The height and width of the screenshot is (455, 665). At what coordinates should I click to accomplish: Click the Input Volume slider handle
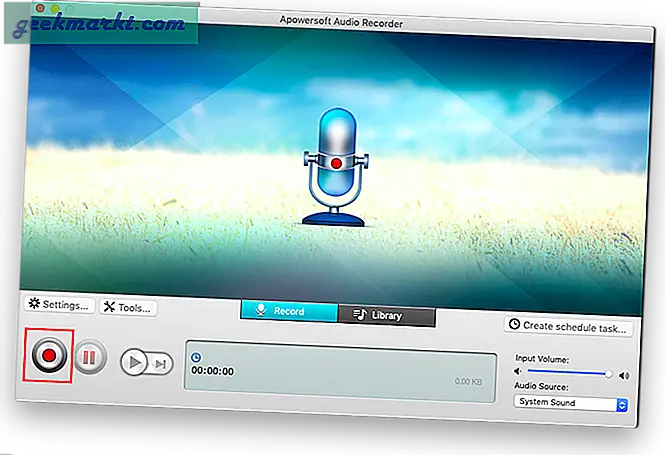pyautogui.click(x=609, y=373)
